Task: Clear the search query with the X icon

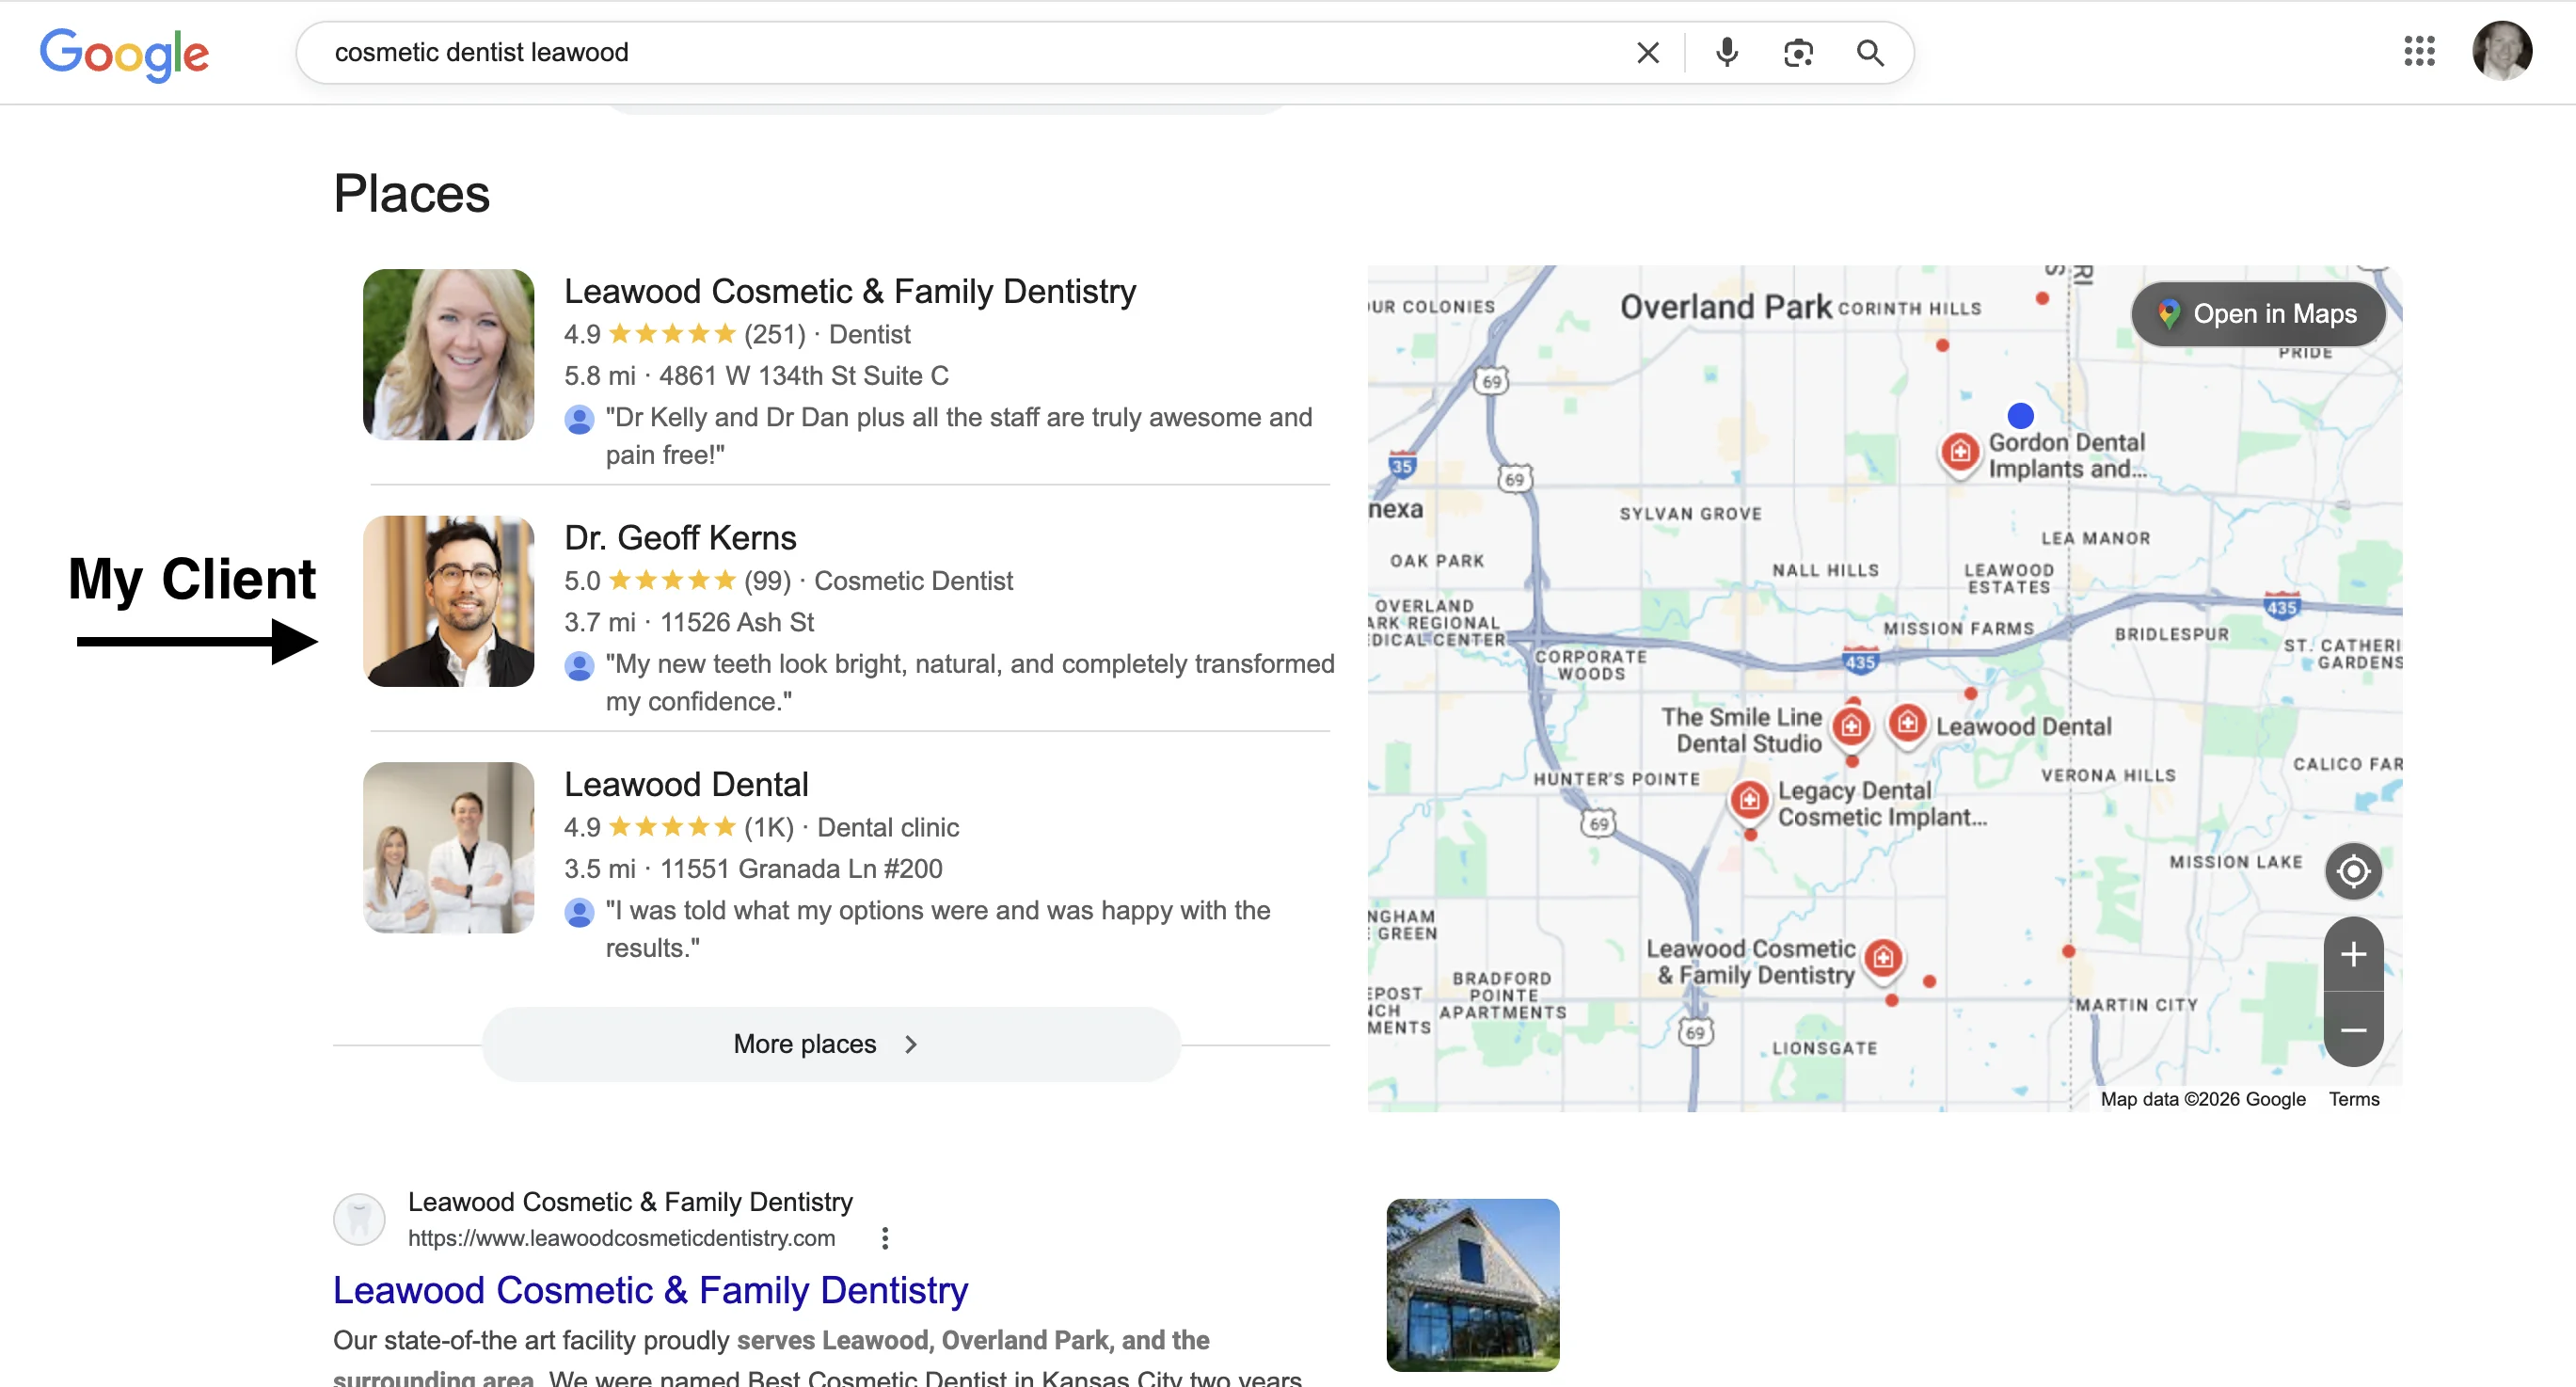Action: (x=1647, y=52)
